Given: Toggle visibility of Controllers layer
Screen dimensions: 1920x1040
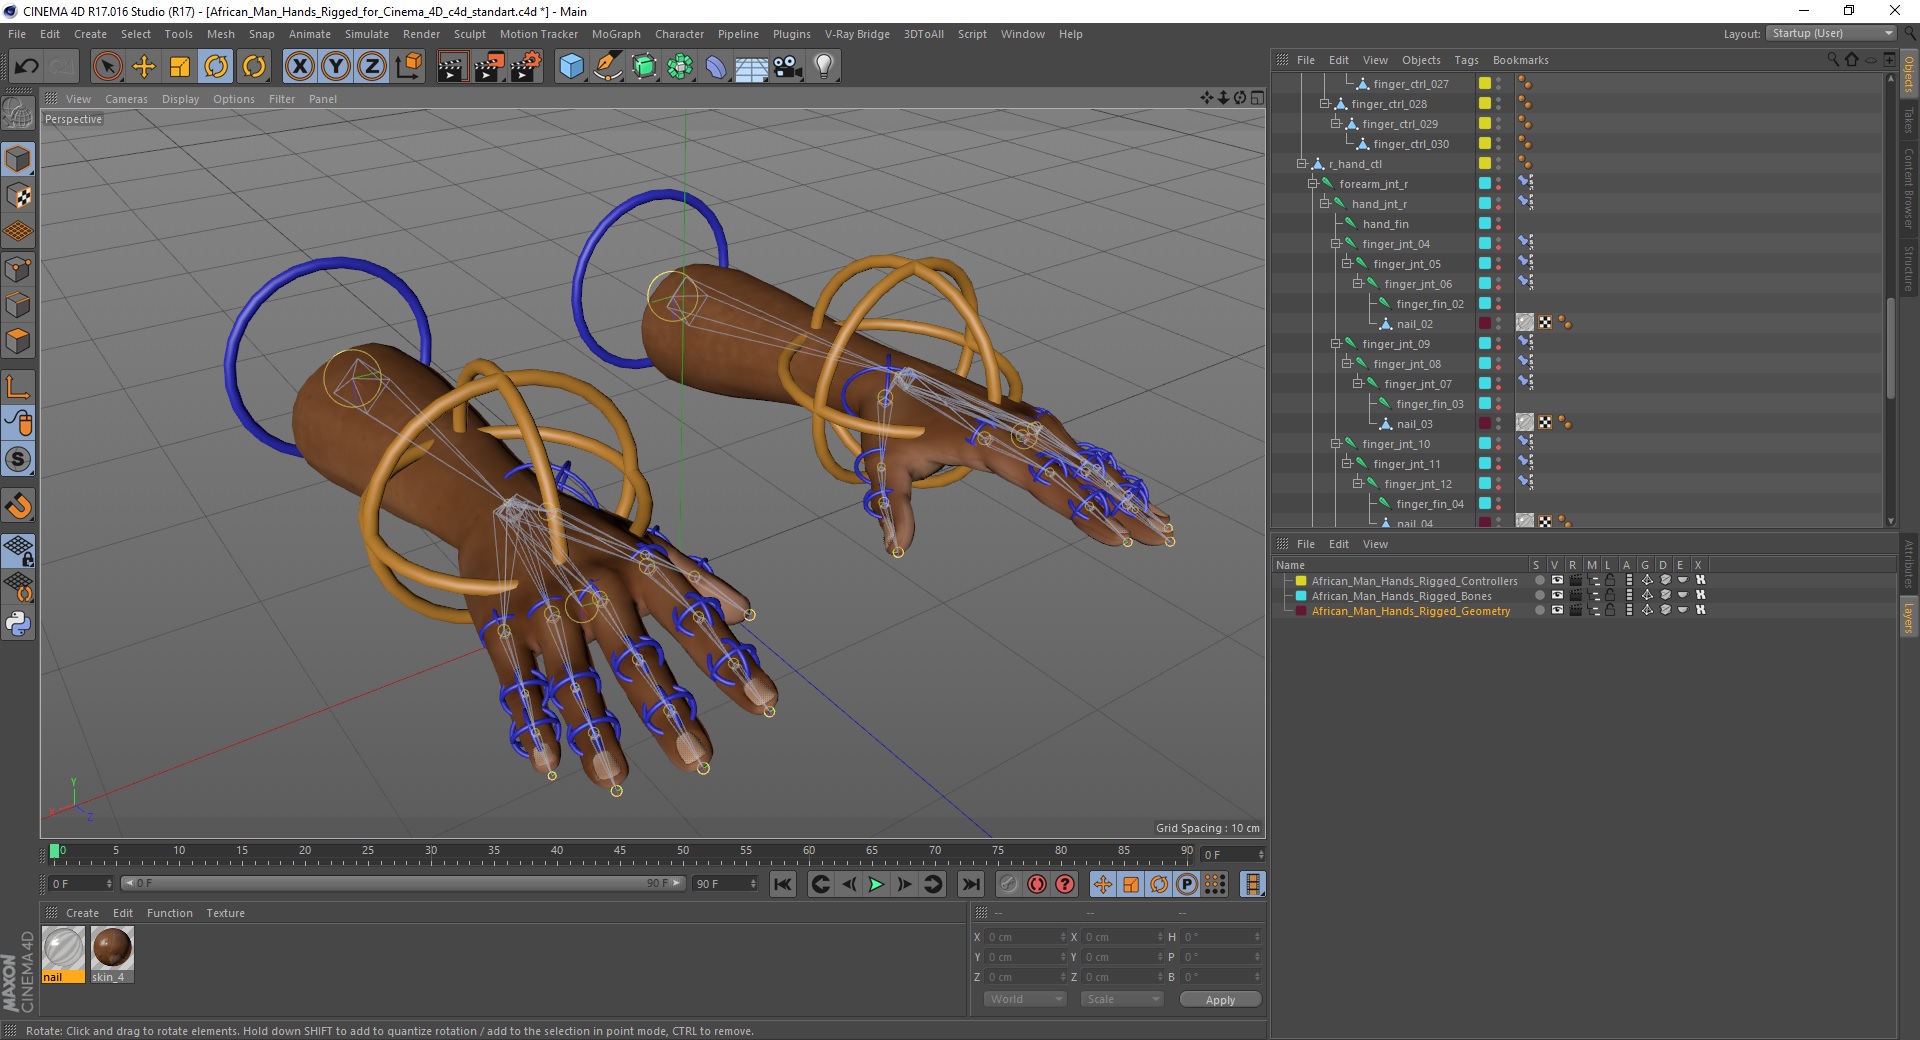Looking at the screenshot, I should pos(1557,580).
